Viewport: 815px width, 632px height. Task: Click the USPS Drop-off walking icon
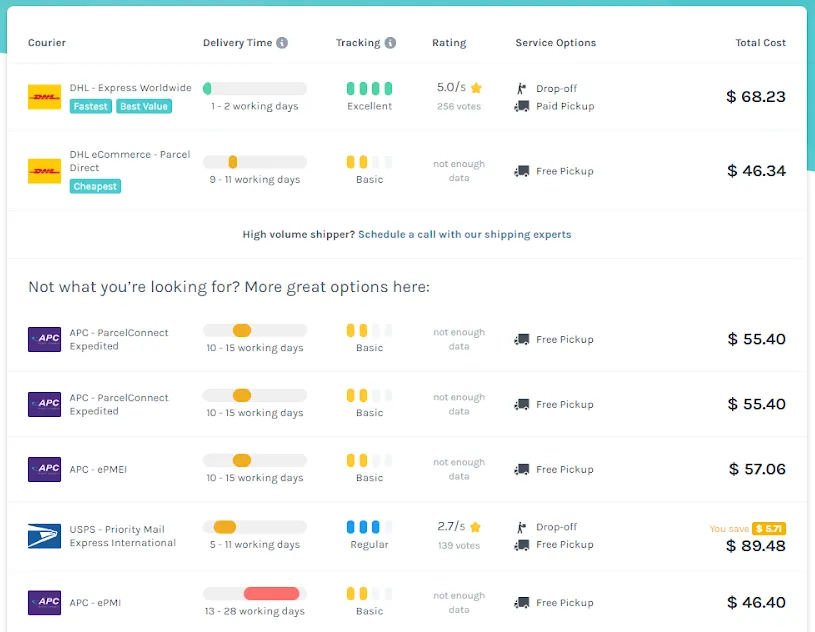(521, 527)
